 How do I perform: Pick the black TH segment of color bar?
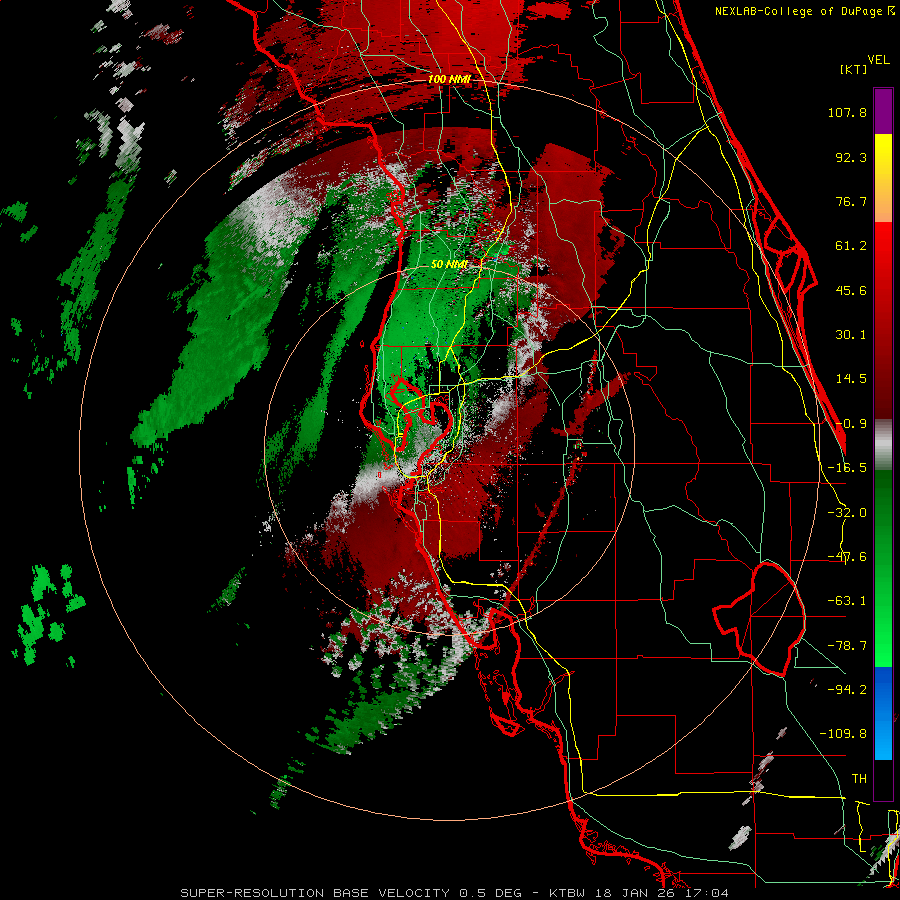883,779
